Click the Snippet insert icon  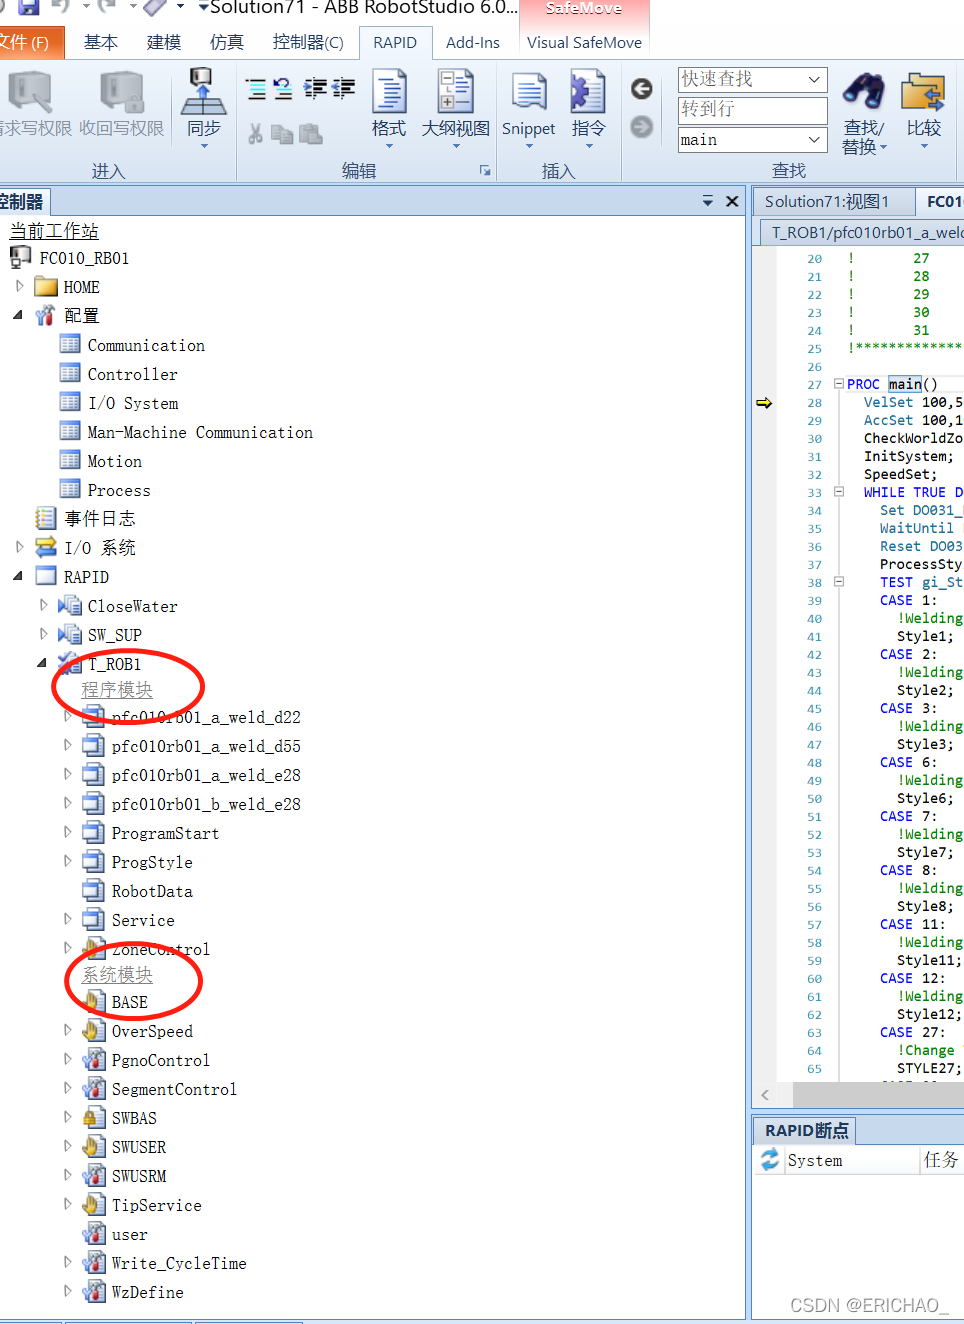coord(529,93)
